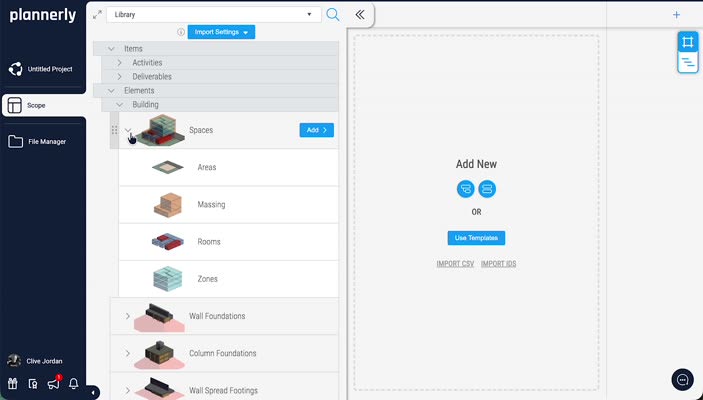Collapse the Building group
Screen dimensions: 703x400
120,104
